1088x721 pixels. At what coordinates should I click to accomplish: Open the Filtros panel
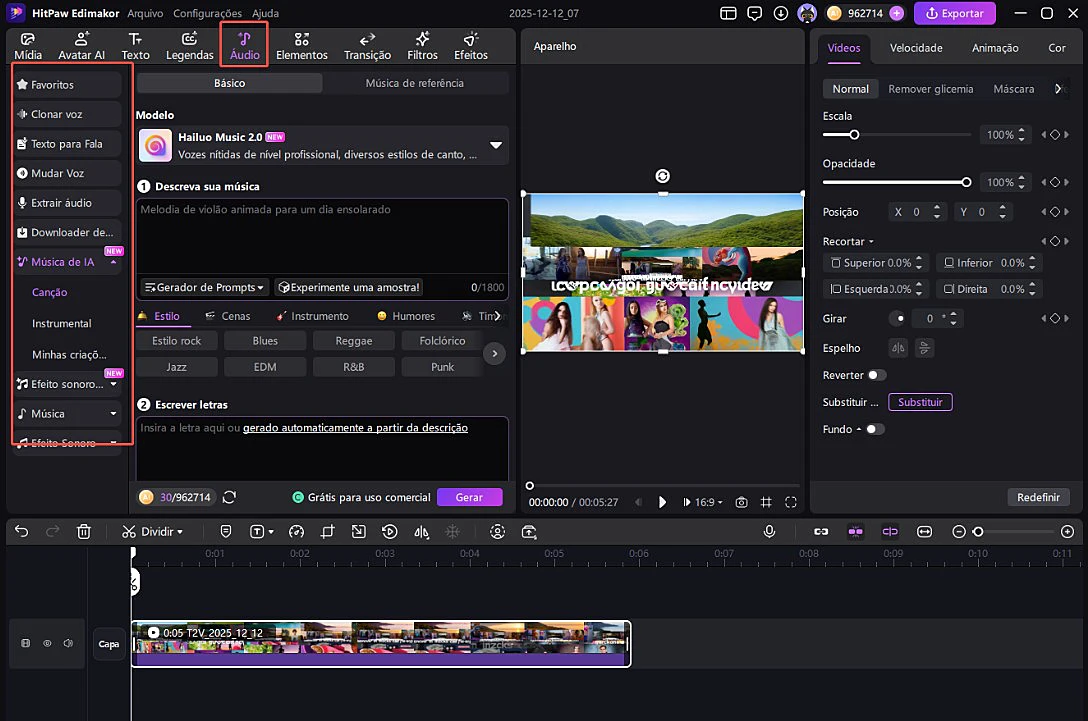click(x=422, y=46)
